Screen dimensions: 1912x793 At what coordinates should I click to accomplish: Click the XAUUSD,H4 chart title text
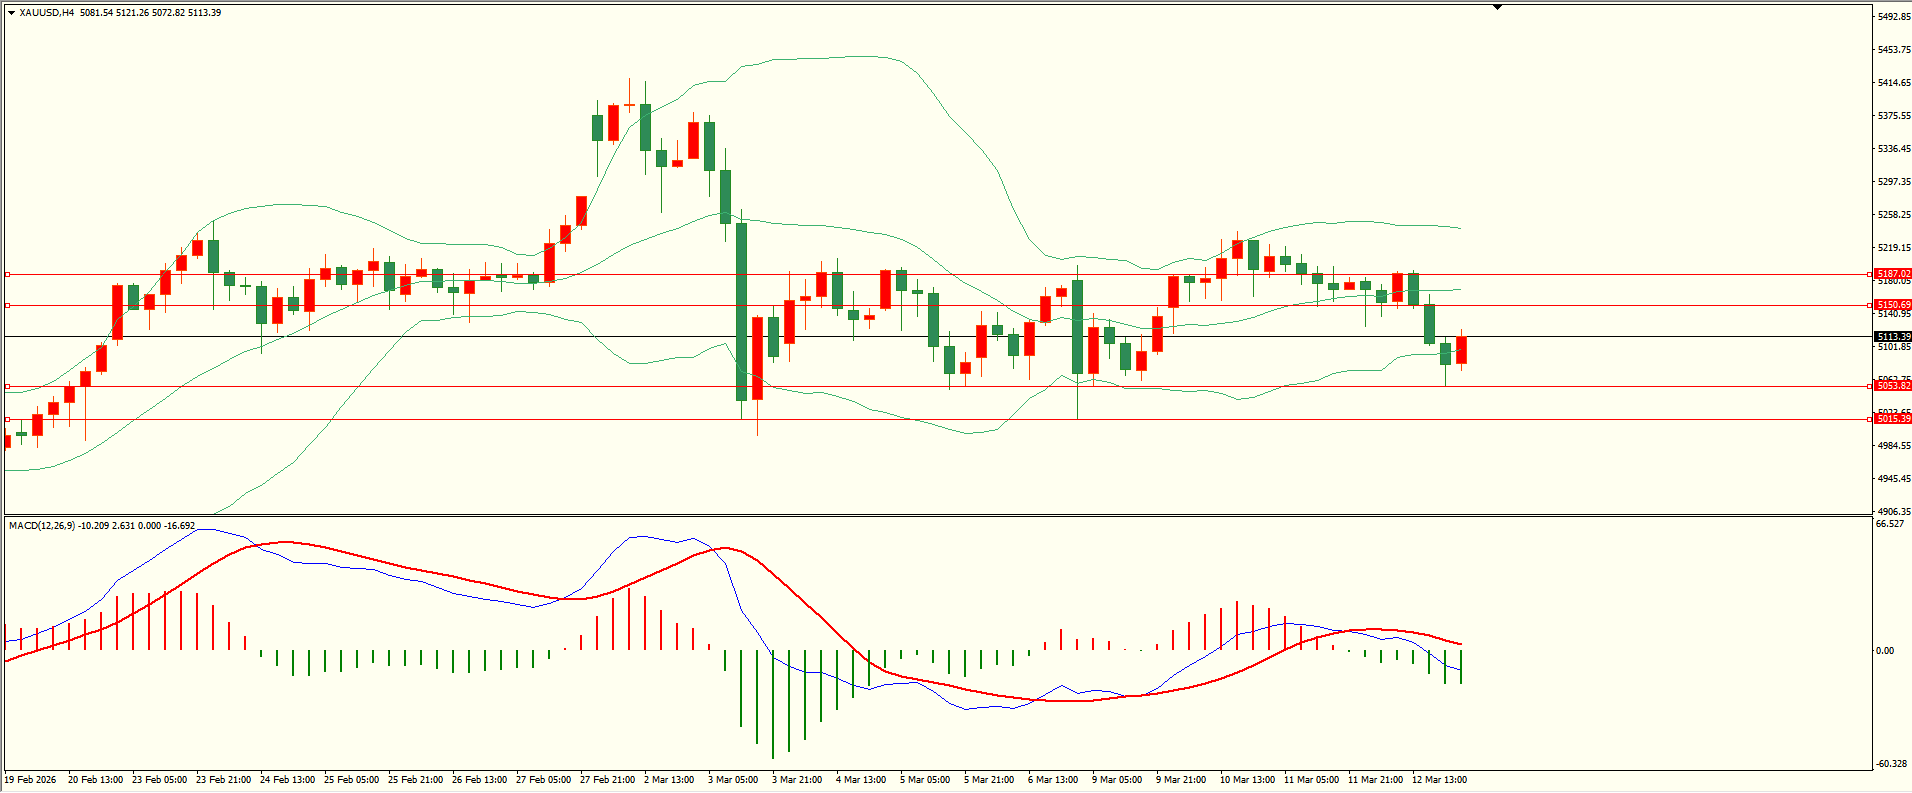pos(46,13)
